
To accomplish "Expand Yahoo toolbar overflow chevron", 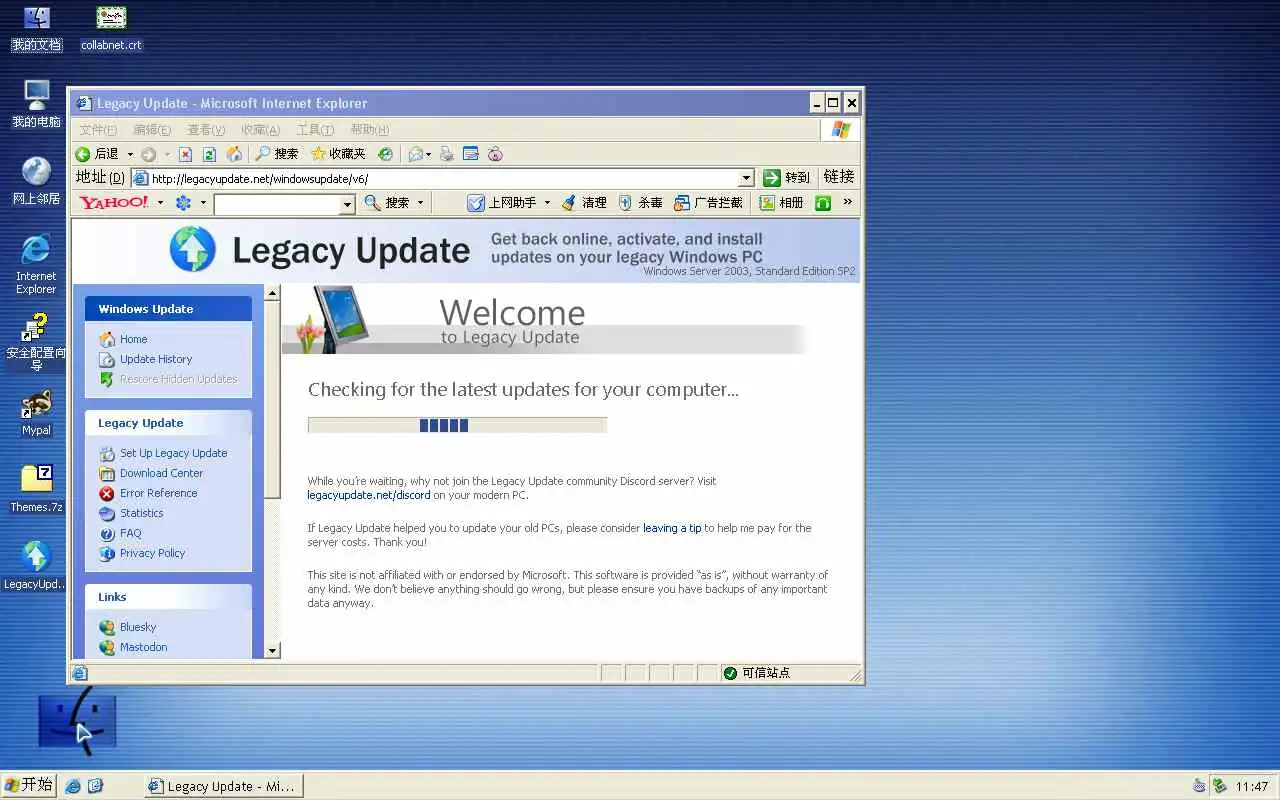I will tap(848, 202).
